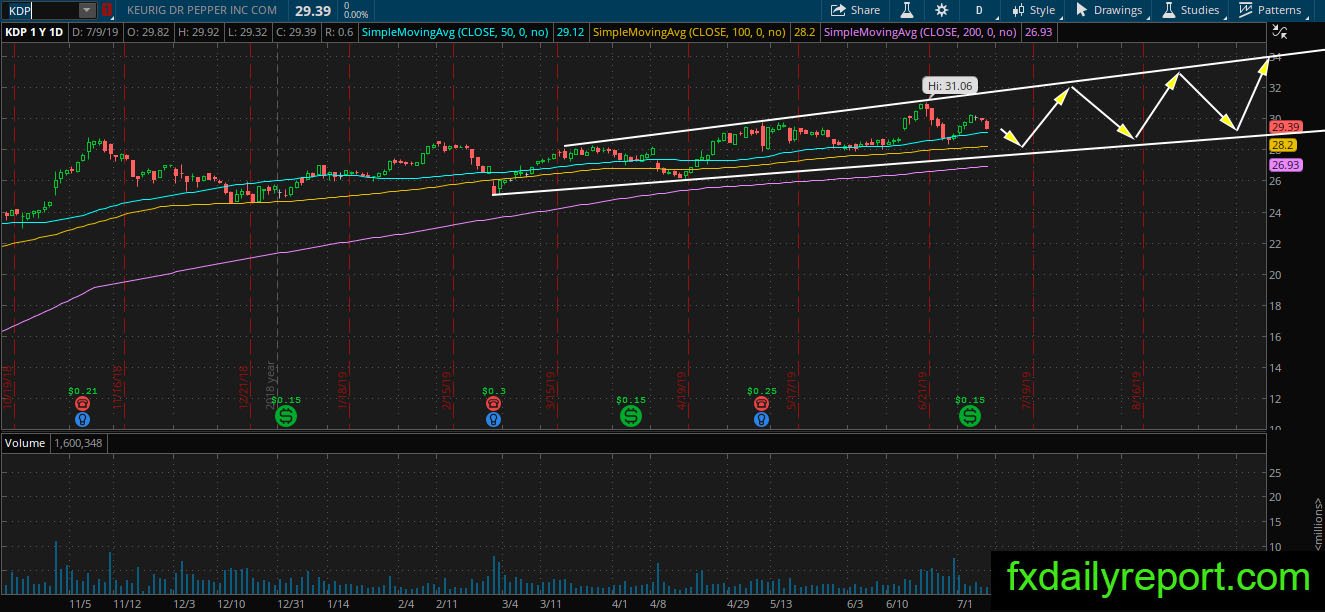Click the $0.3 earnings phone icon

pyautogui.click(x=493, y=403)
